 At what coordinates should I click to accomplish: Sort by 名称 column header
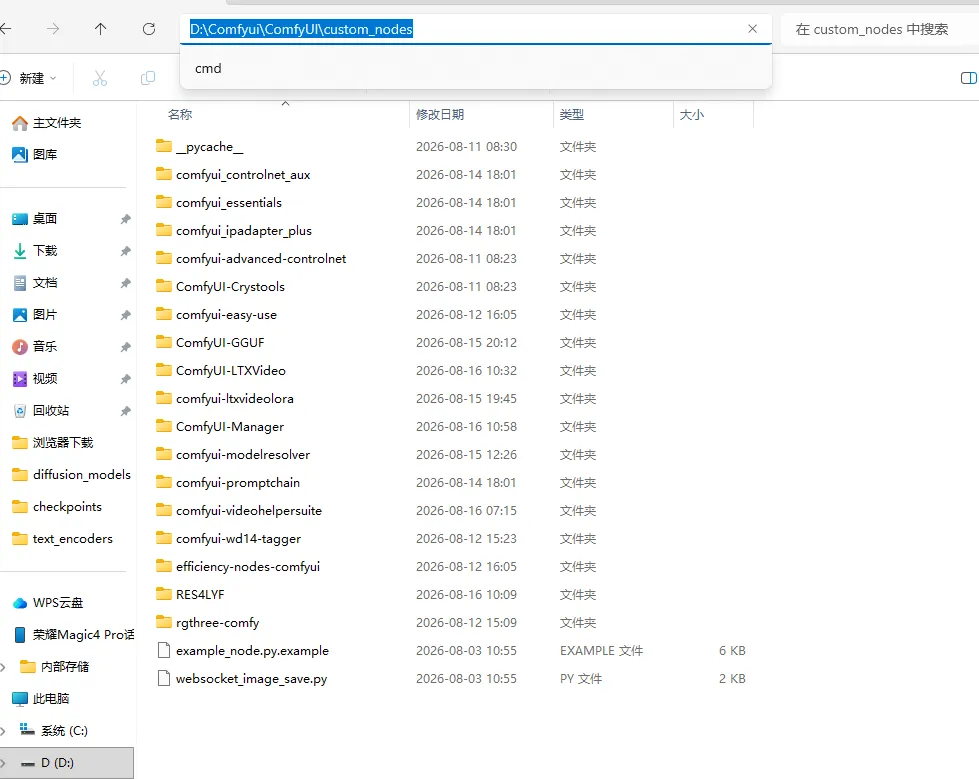coord(180,114)
